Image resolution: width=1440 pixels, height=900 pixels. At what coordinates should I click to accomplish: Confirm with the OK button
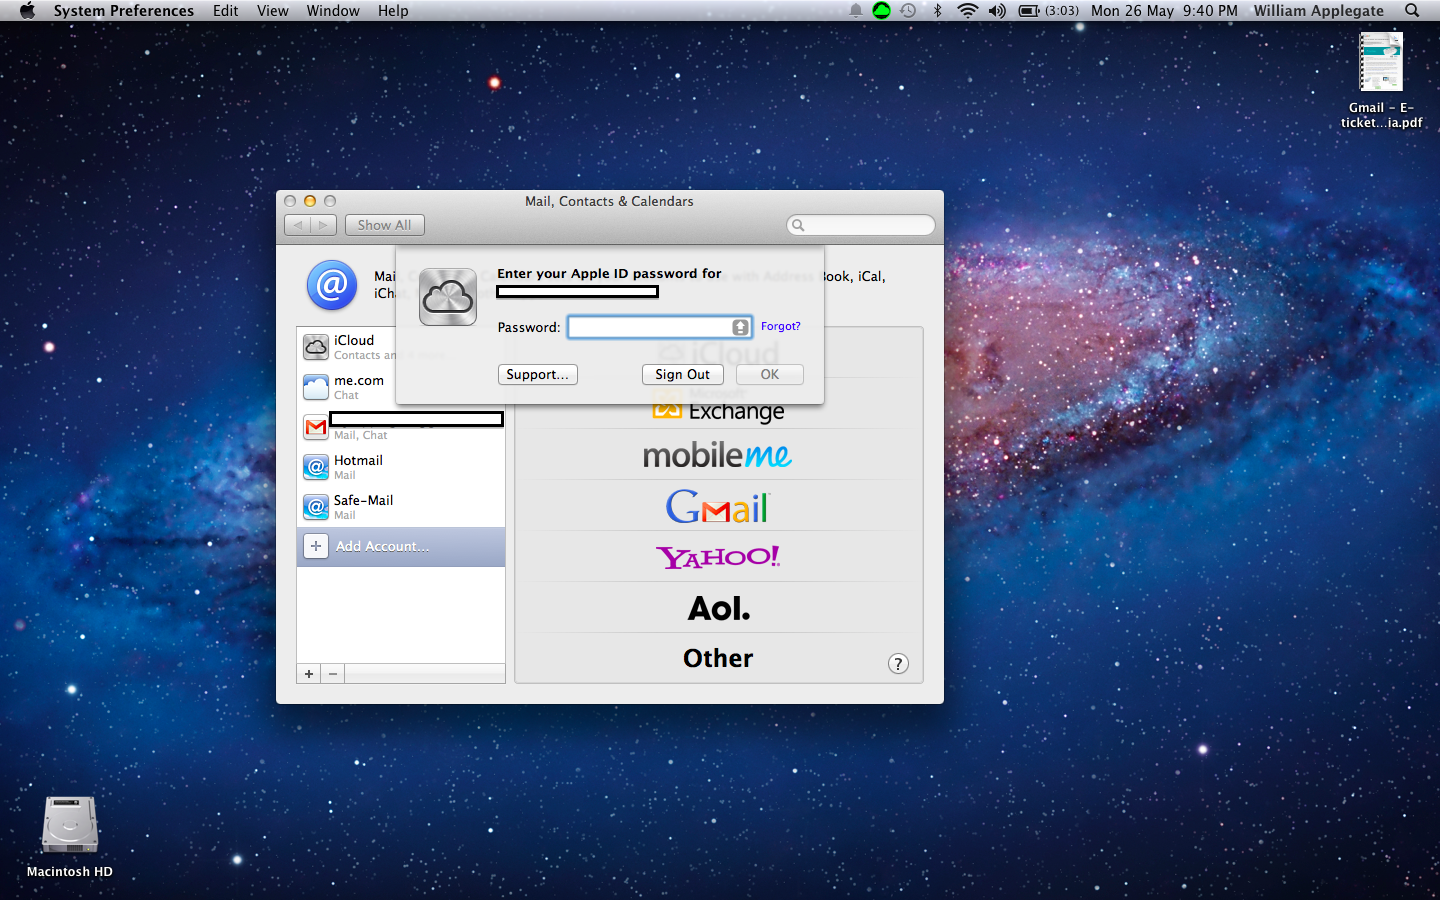coord(769,374)
